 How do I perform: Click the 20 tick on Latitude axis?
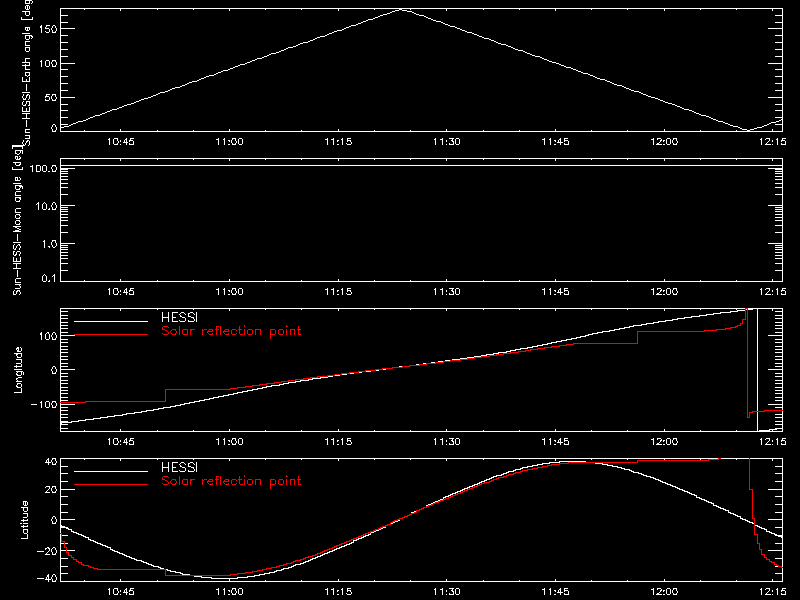click(x=51, y=490)
